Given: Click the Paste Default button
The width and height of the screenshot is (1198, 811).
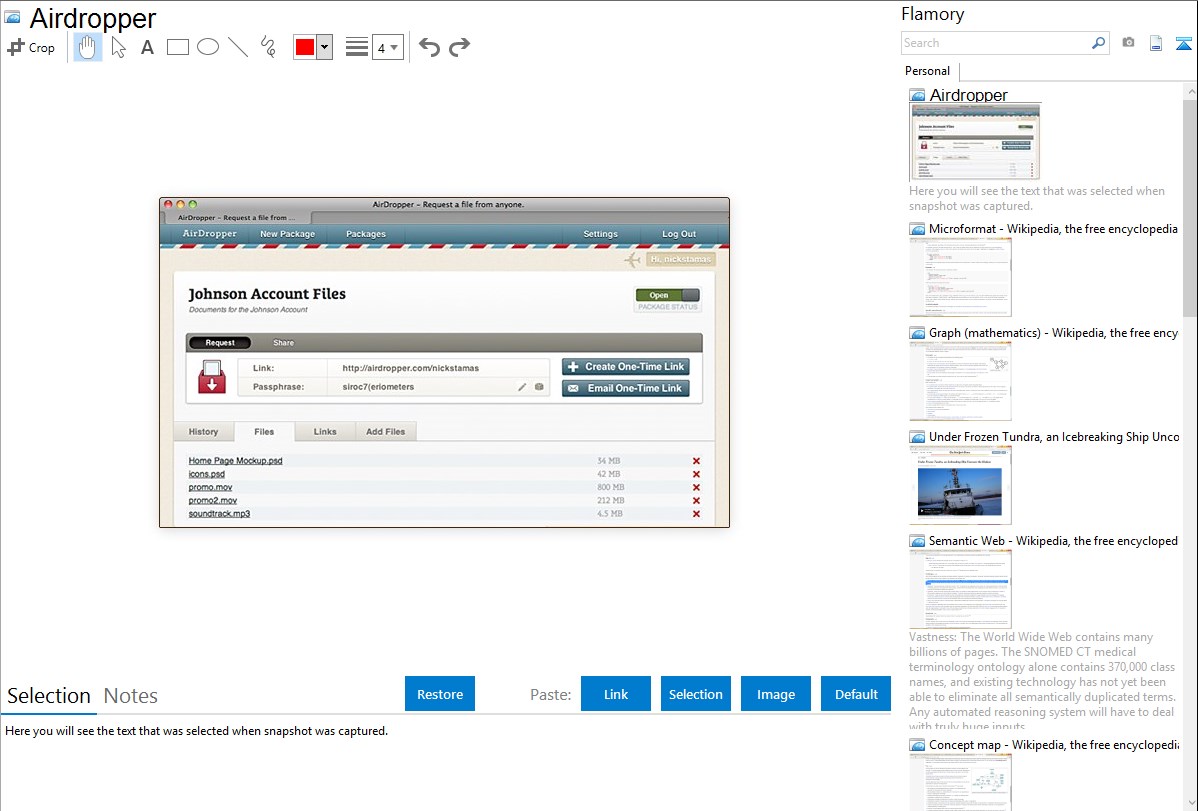Looking at the screenshot, I should coord(856,694).
